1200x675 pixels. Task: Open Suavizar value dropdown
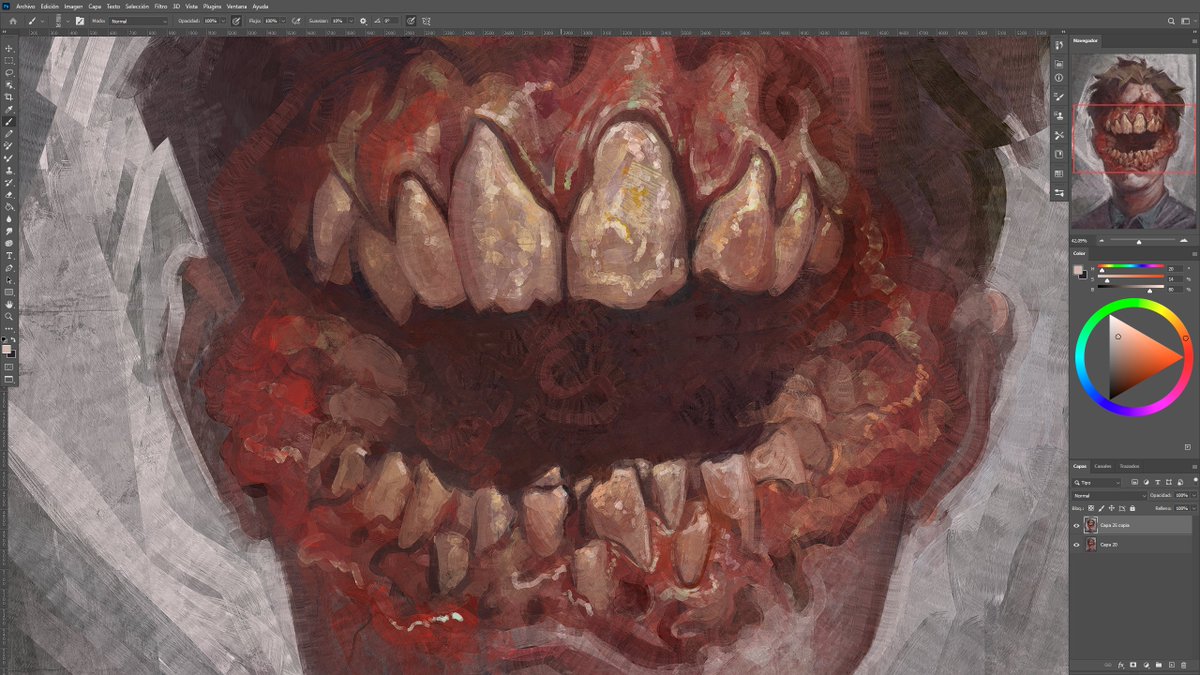pyautogui.click(x=351, y=21)
